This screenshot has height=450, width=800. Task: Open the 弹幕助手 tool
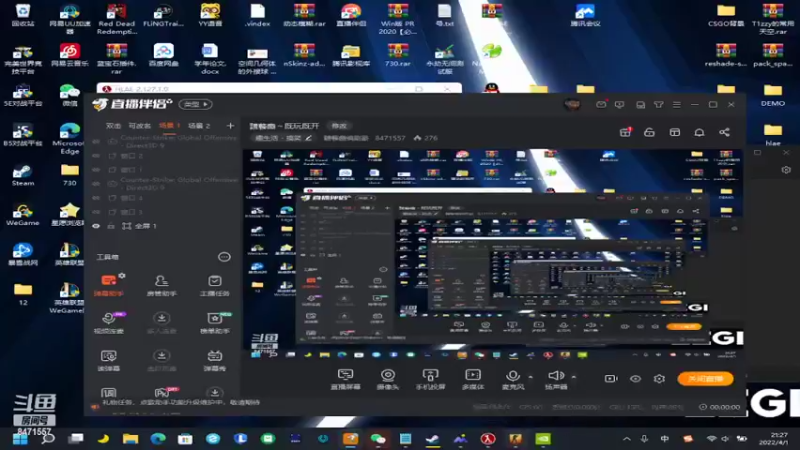tap(109, 285)
